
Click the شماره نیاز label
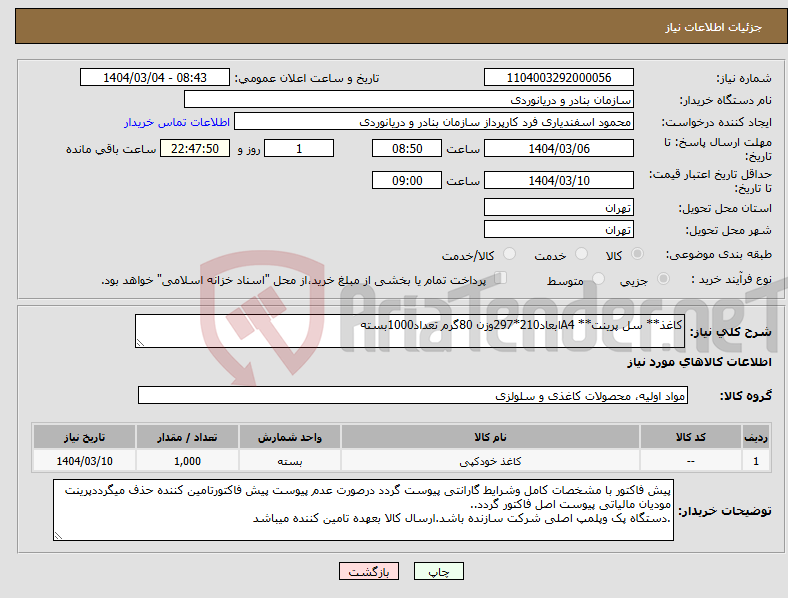click(744, 78)
